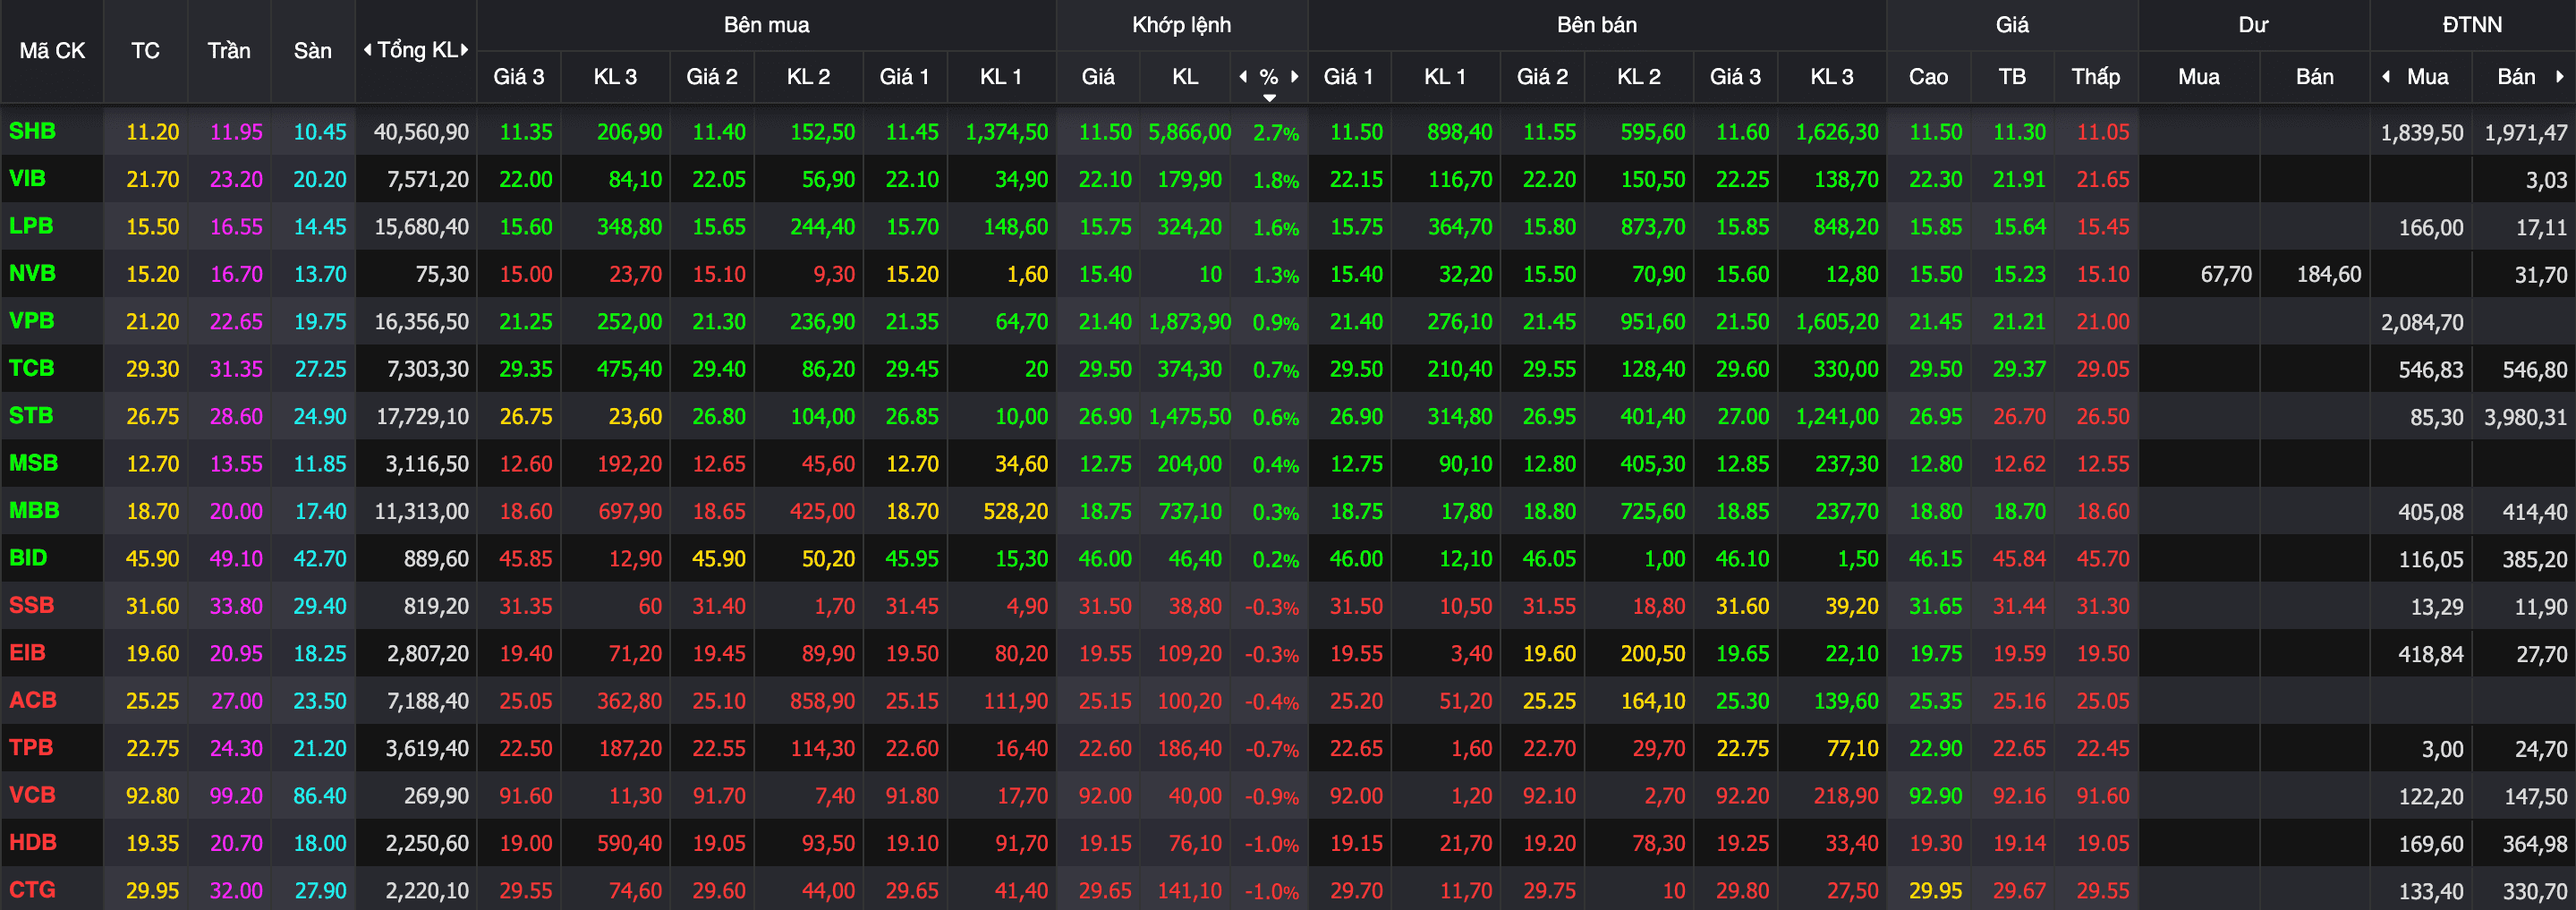2576x910 pixels.
Task: Click left arrow beside Tổng KL header
Action: tap(367, 49)
